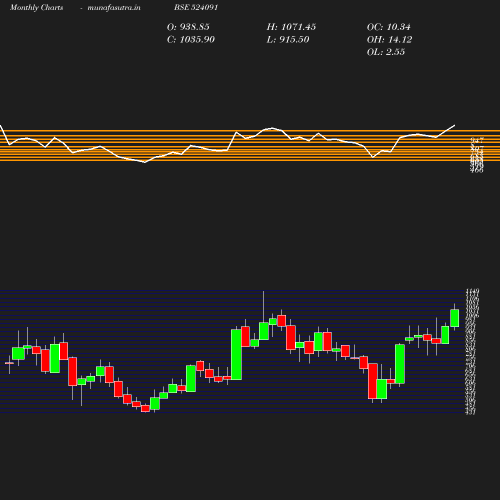Click the 'BSE 524091' stock code
This screenshot has height=500, width=500.
tap(196, 7)
